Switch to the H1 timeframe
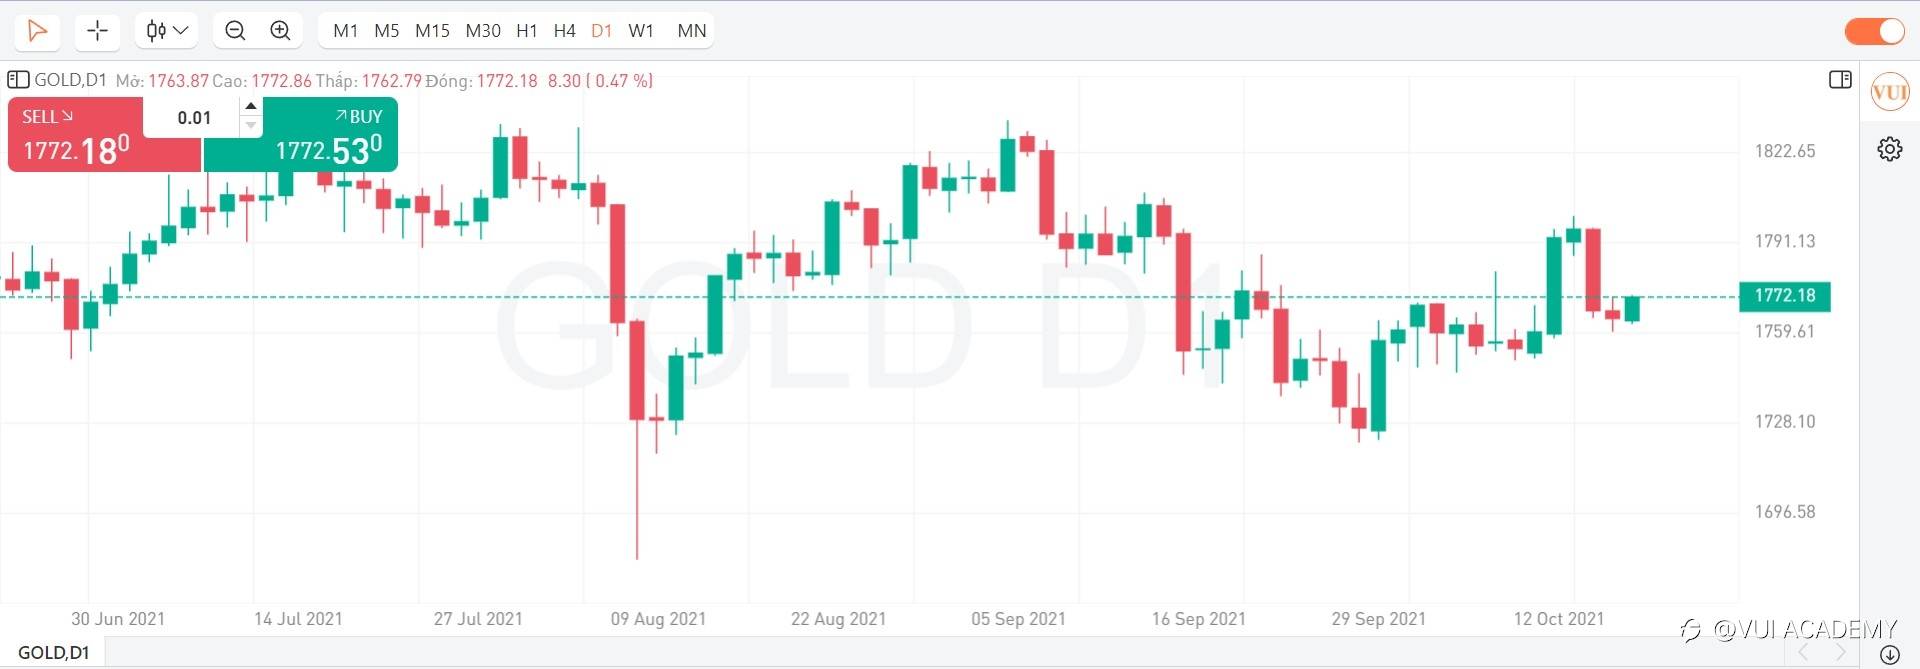This screenshot has height=669, width=1920. pyautogui.click(x=527, y=31)
